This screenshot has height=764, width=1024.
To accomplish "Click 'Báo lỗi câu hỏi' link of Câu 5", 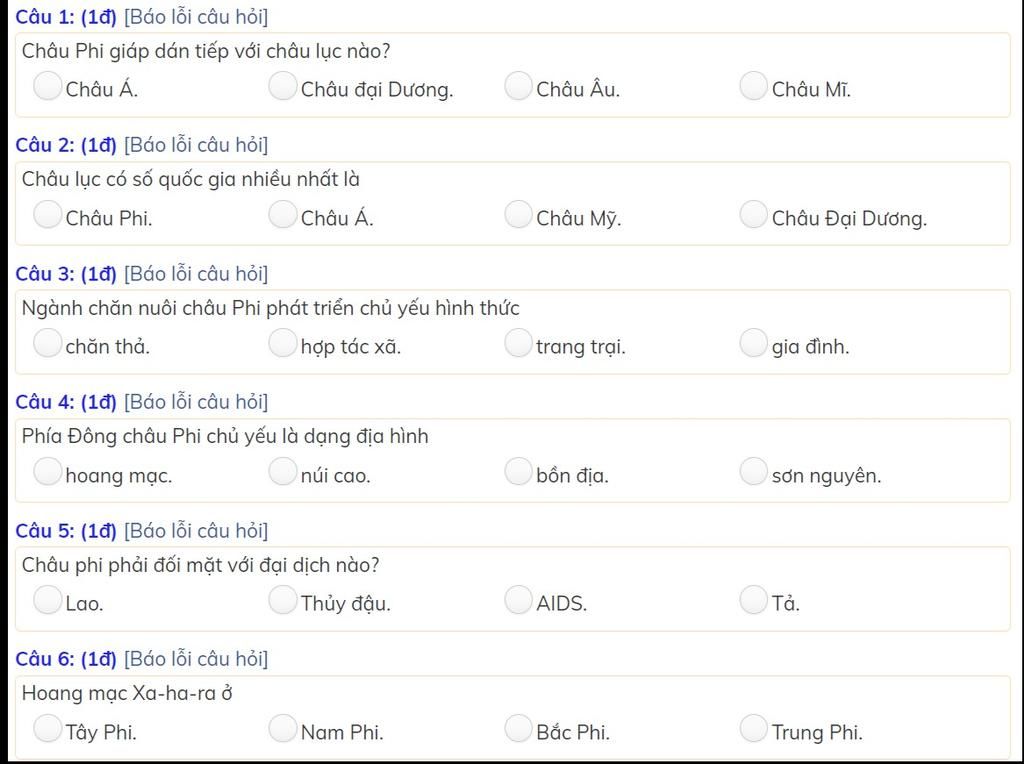I will pos(196,531).
